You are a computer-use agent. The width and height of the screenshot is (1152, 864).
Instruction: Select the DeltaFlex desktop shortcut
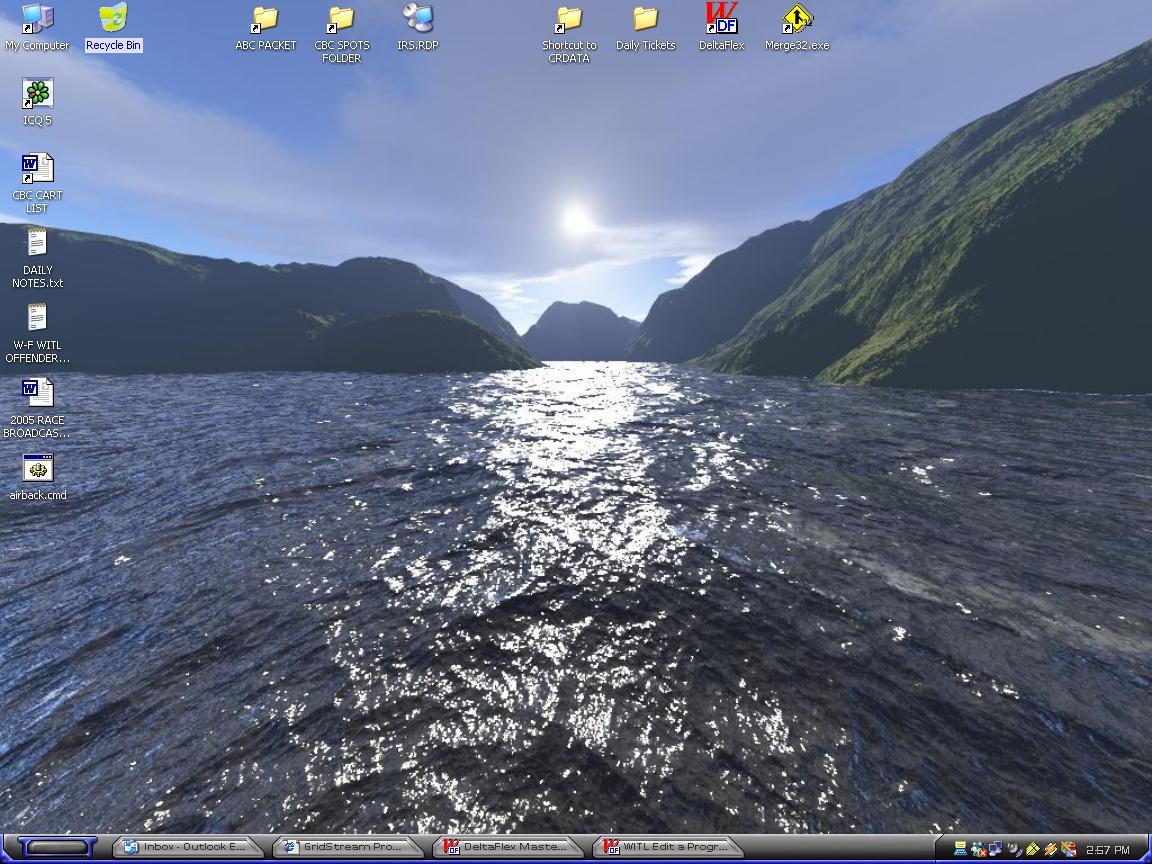[x=721, y=19]
